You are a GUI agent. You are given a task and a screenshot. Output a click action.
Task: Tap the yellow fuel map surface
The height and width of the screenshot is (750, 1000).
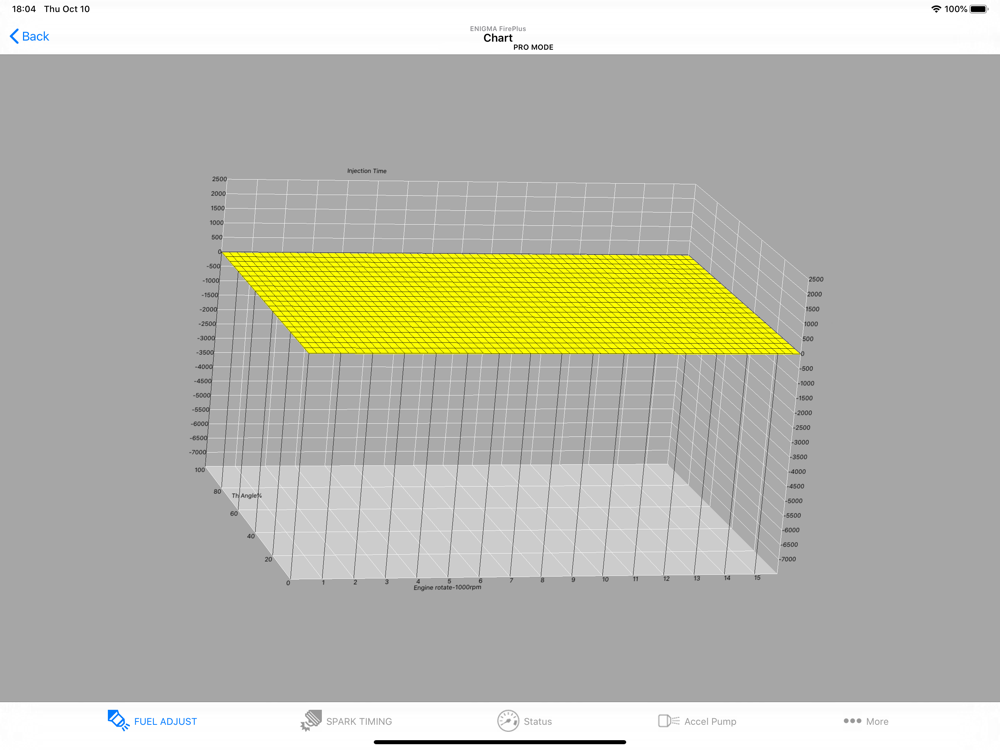point(510,303)
